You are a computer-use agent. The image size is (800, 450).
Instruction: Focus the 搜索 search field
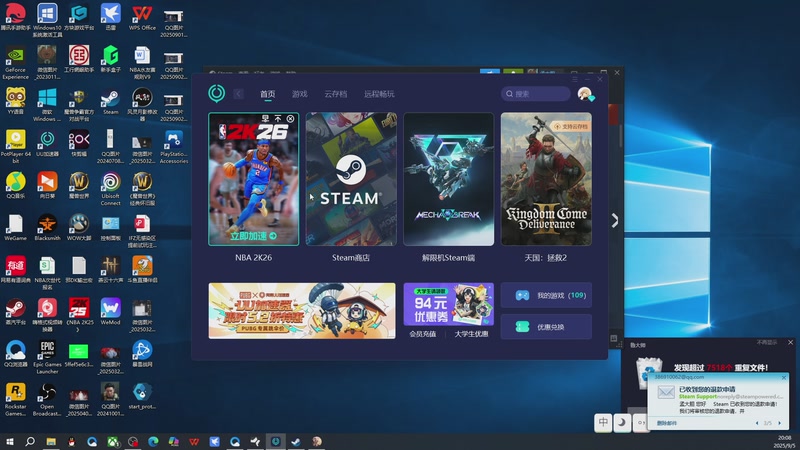point(536,94)
